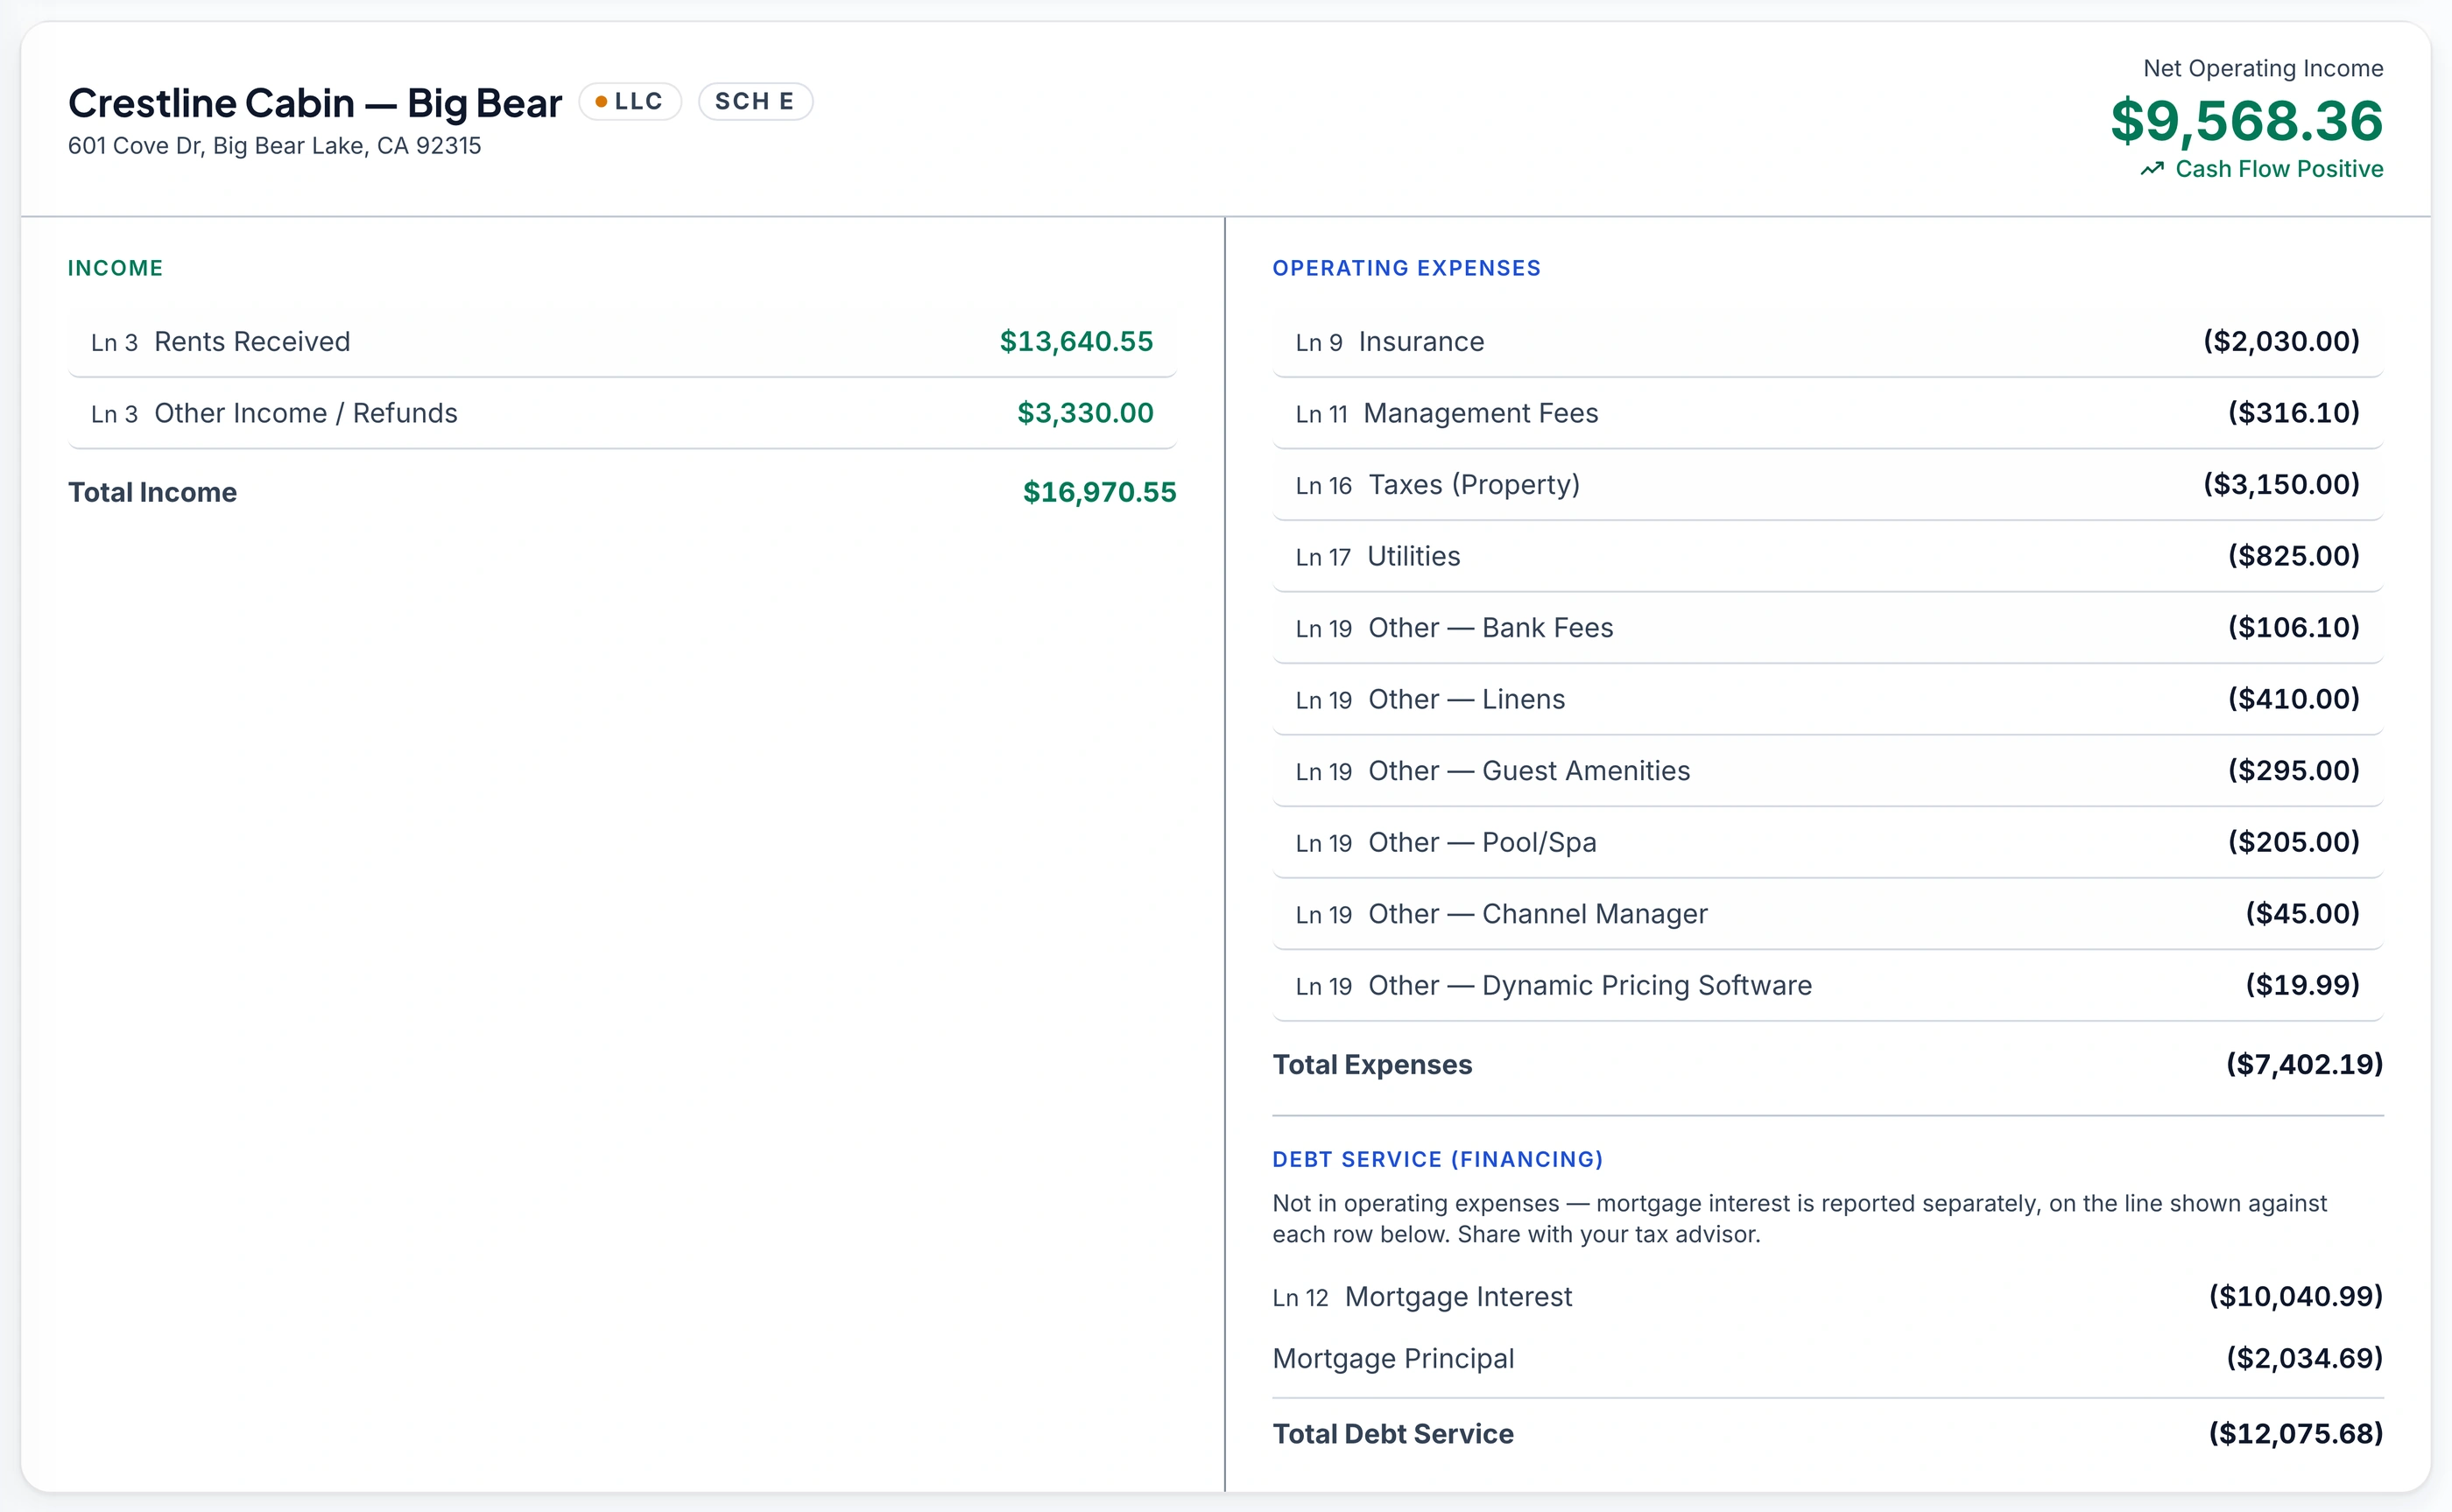Select the Other — Bank Fees row

pyautogui.click(x=1828, y=628)
